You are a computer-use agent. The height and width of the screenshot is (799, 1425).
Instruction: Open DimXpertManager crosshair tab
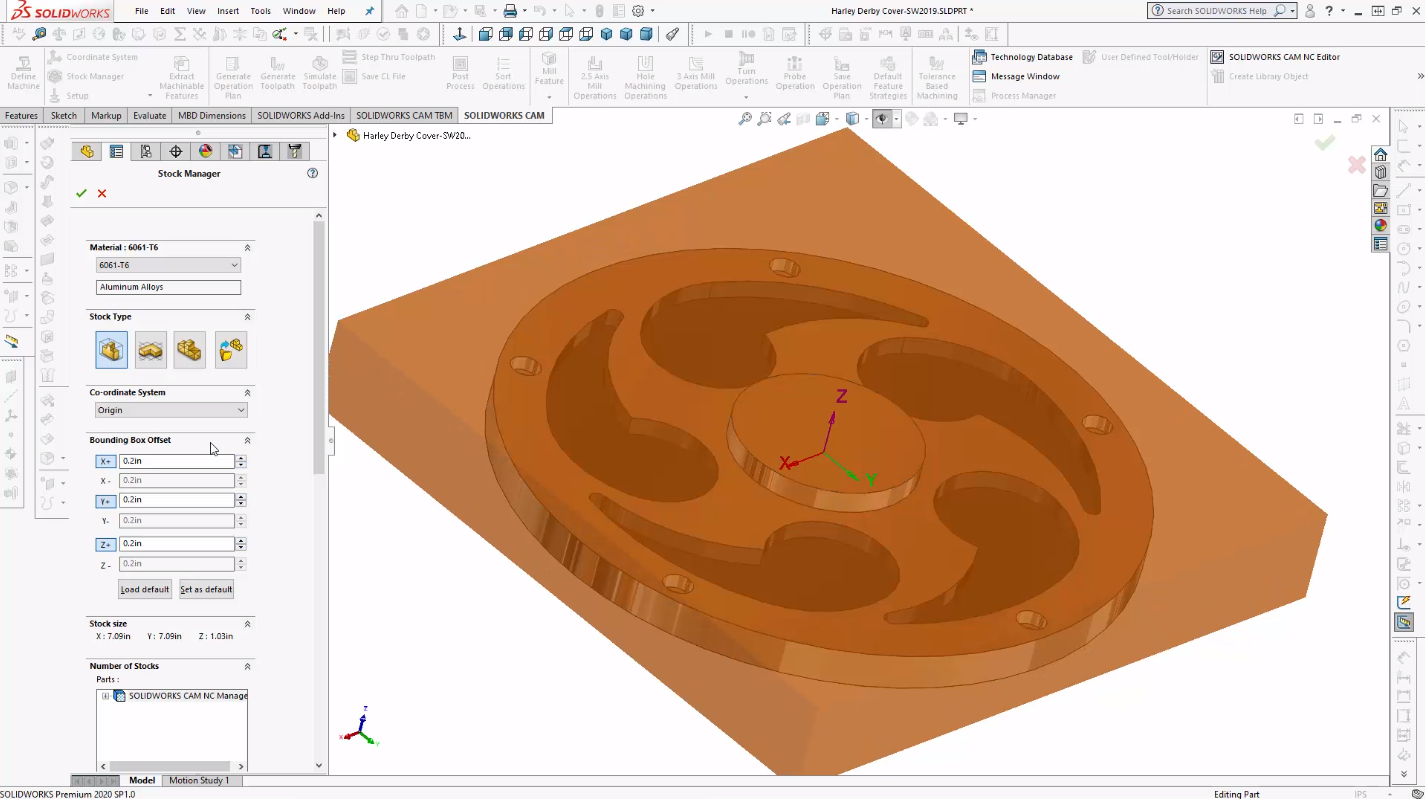[176, 151]
